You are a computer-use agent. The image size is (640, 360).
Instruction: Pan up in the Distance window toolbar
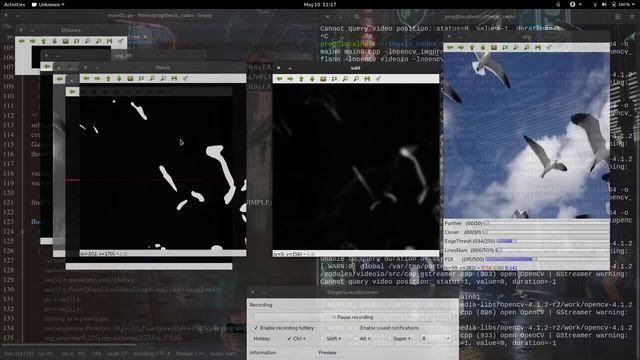pyautogui.click(x=43, y=41)
